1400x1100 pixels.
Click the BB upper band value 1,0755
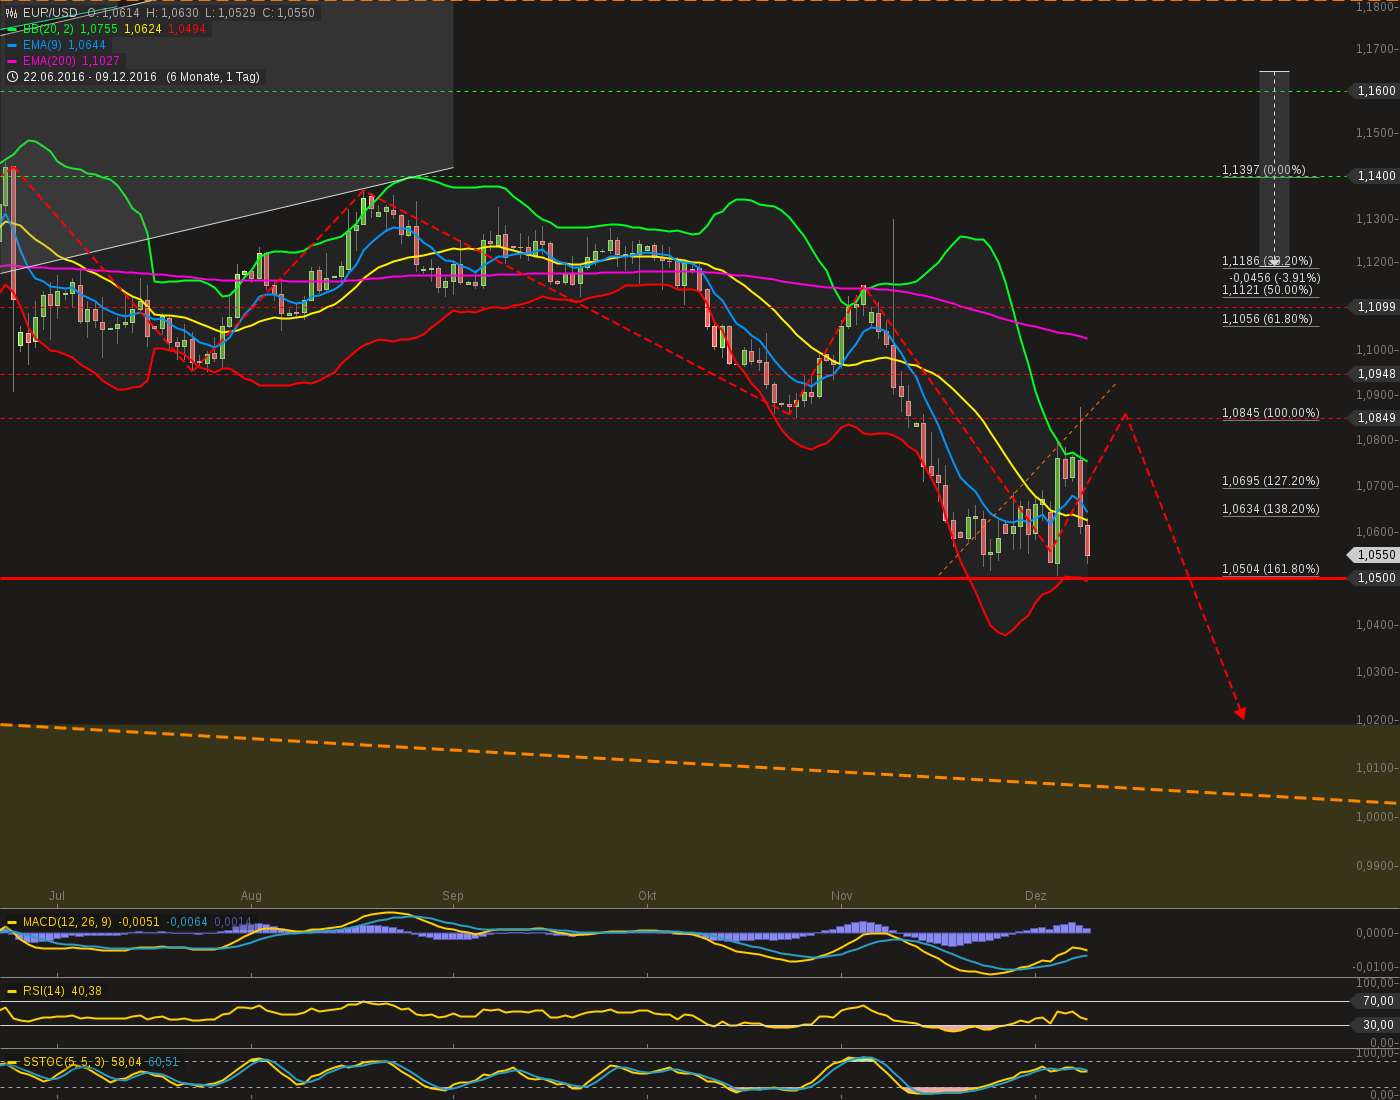[x=99, y=29]
